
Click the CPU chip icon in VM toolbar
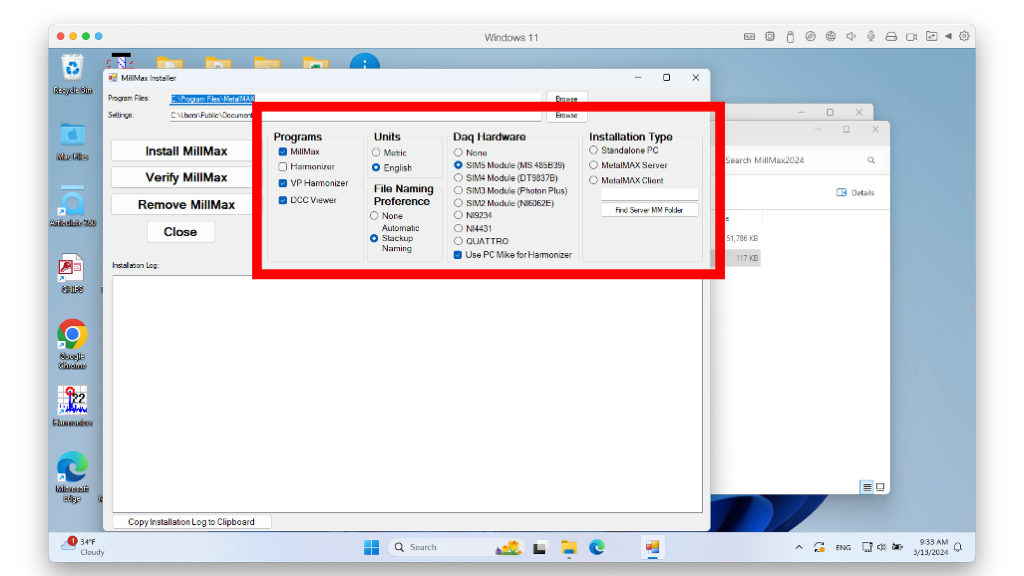tap(769, 37)
